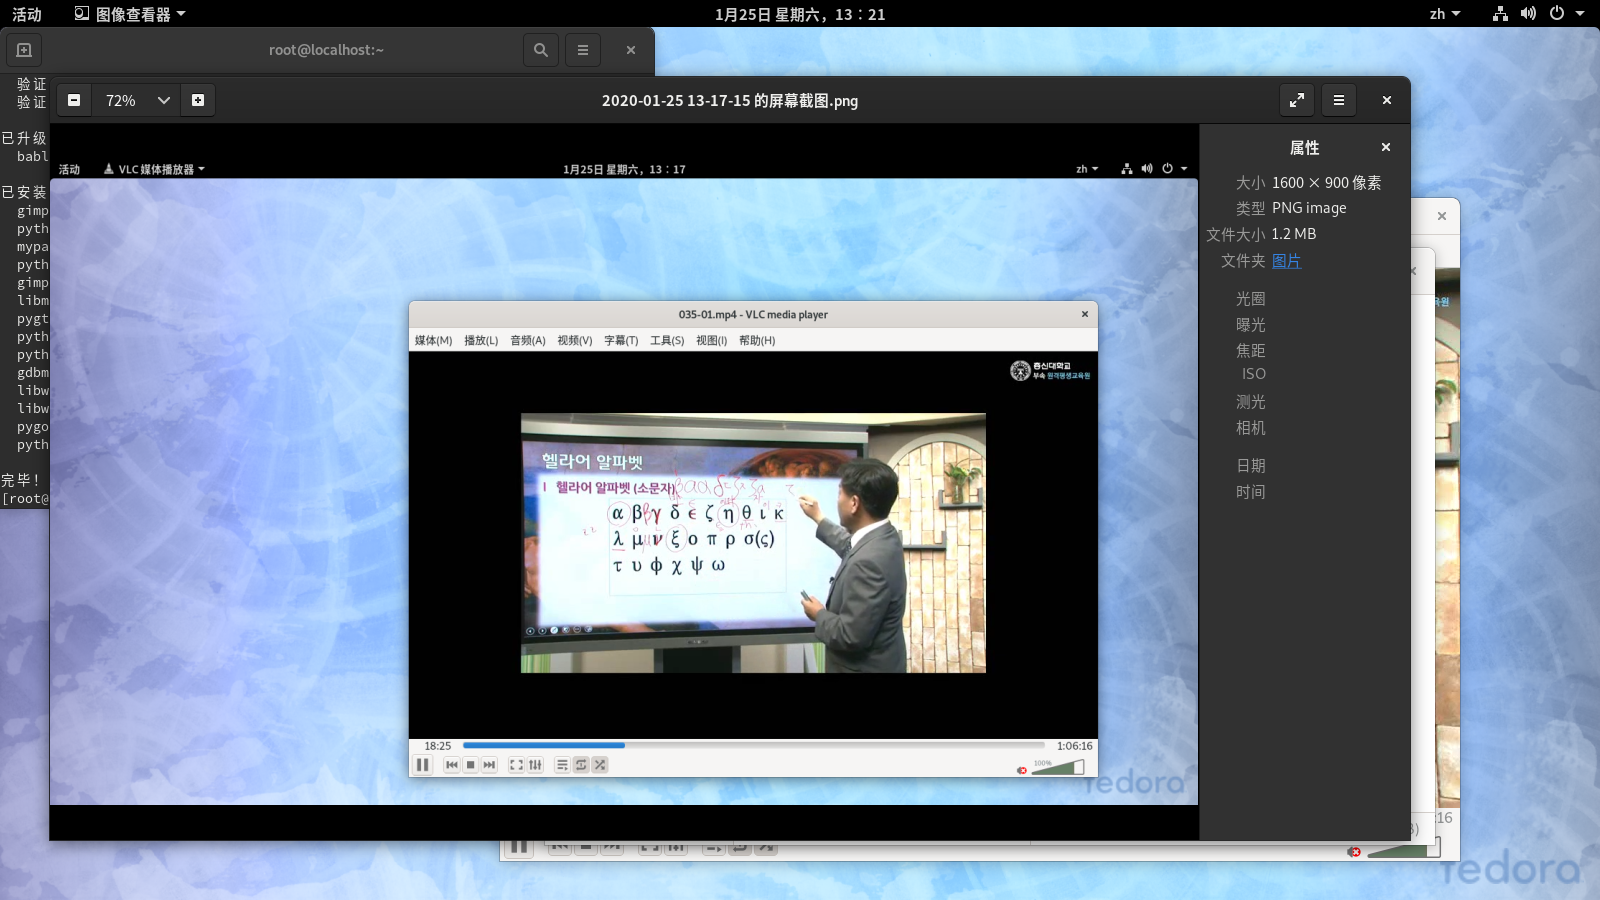Open the terminal hamburger menu
The height and width of the screenshot is (900, 1600).
[582, 50]
